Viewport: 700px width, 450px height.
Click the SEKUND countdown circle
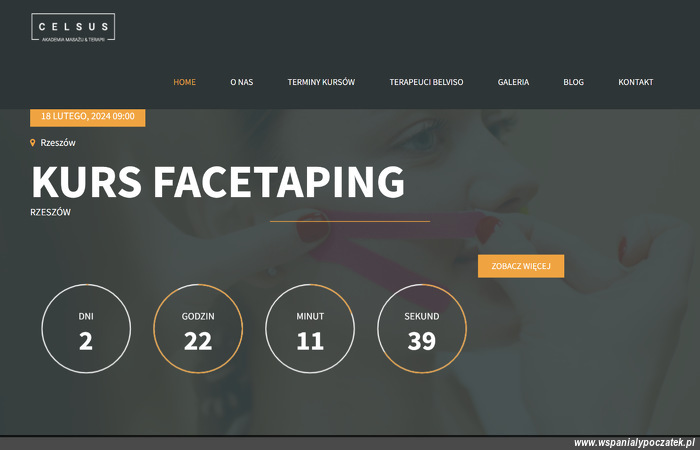[422, 329]
